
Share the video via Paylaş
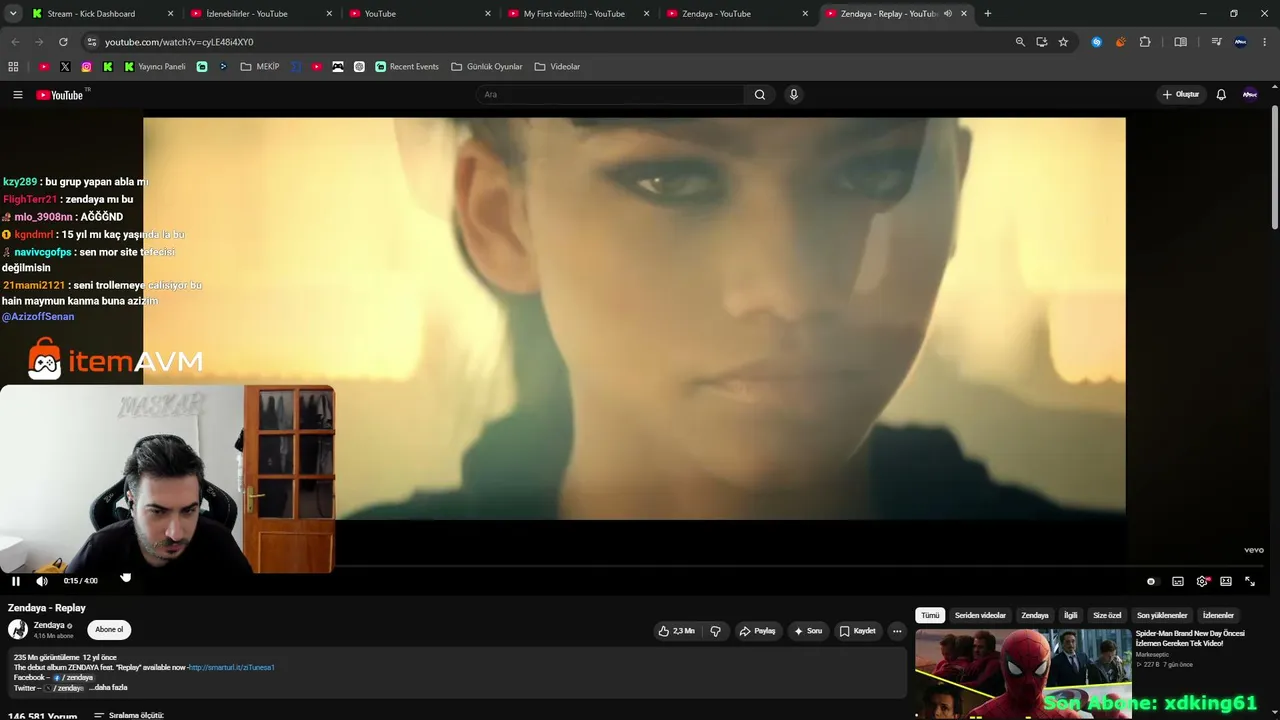click(x=757, y=631)
